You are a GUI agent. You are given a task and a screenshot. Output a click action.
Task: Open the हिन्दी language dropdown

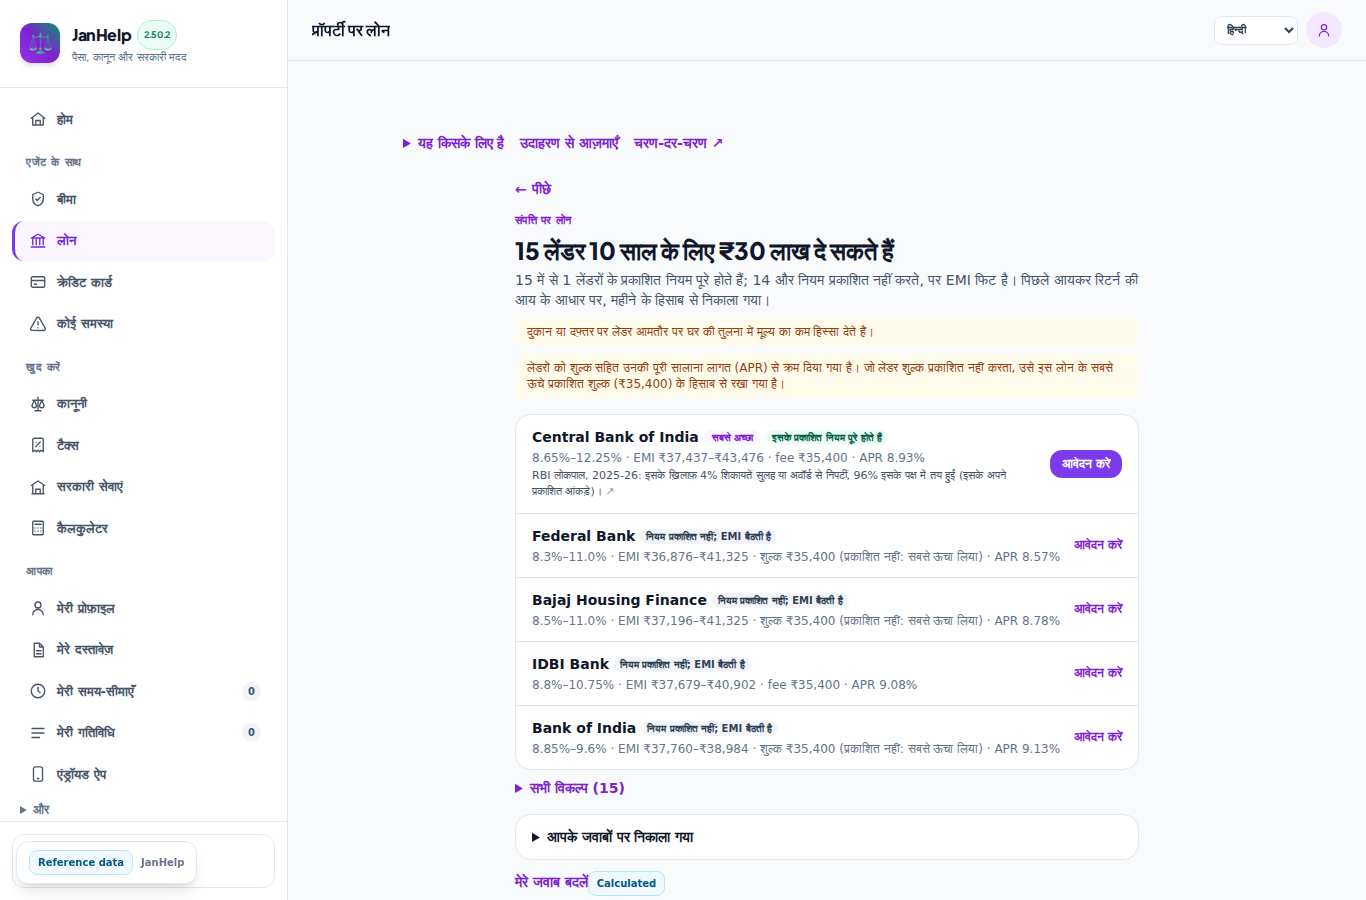[1256, 30]
